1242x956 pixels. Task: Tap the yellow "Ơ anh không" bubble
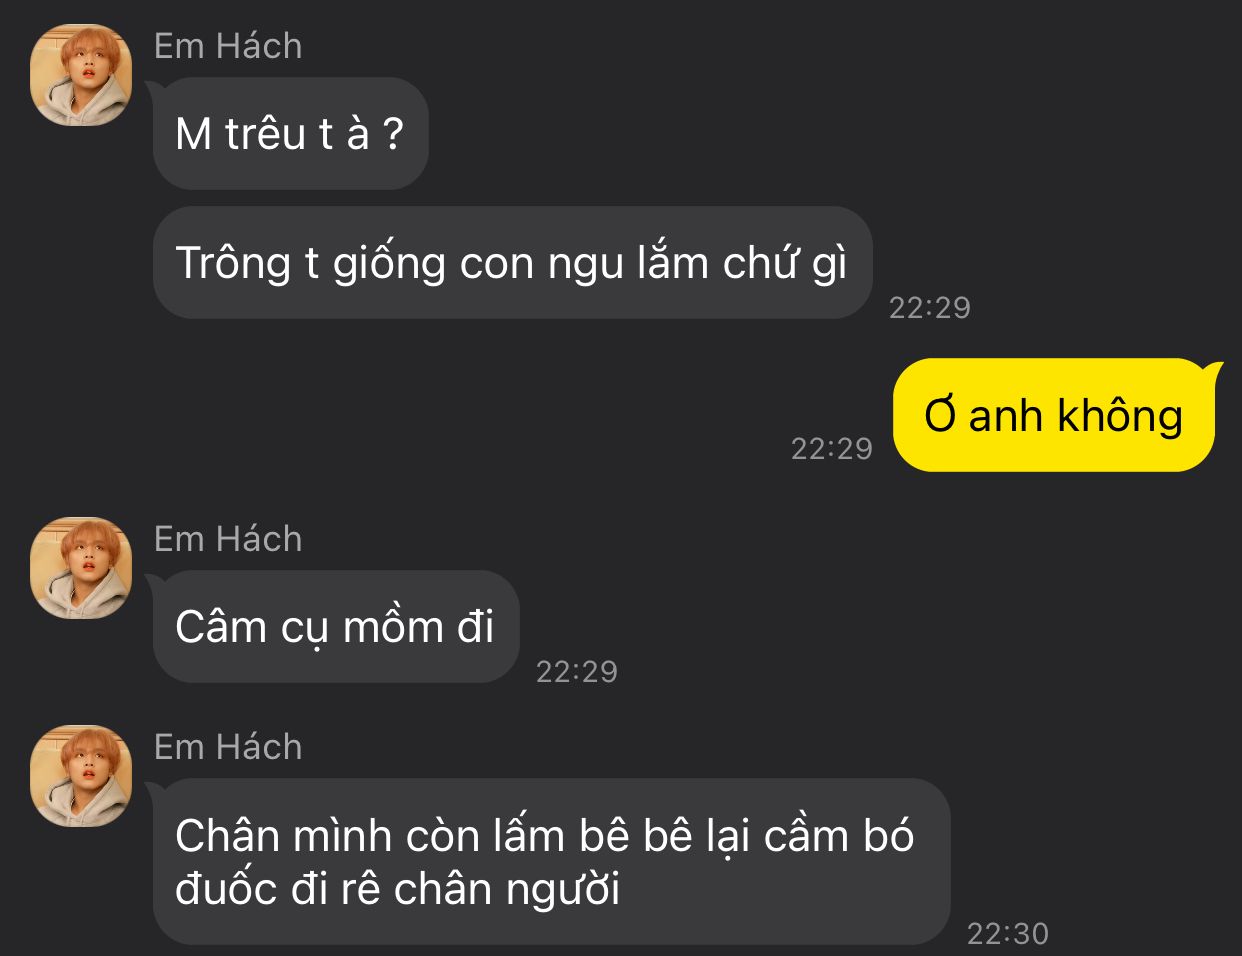point(1054,415)
